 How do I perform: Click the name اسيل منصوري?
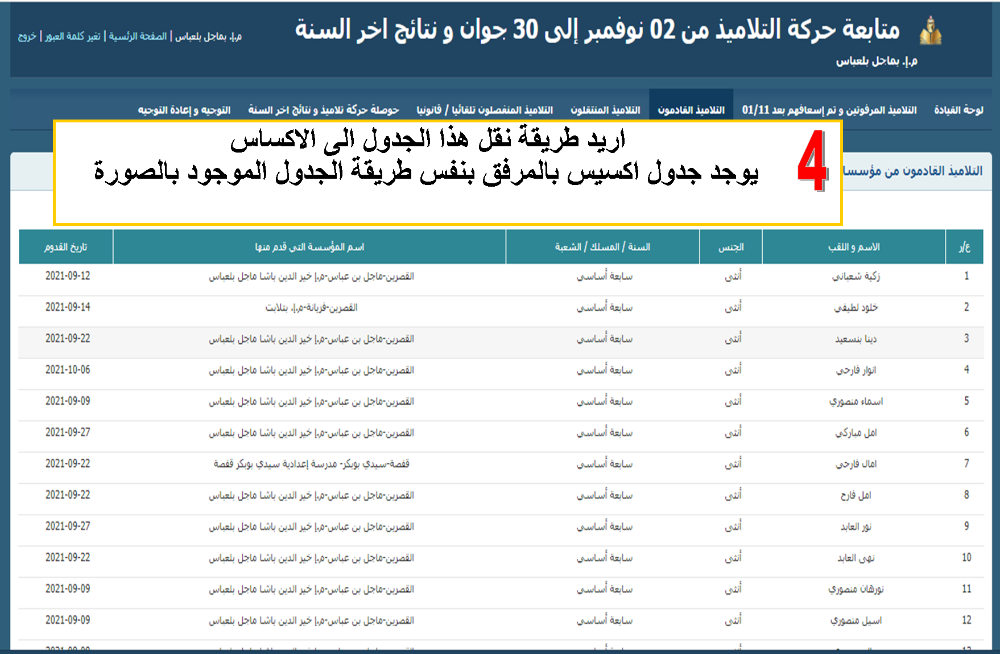[856, 620]
